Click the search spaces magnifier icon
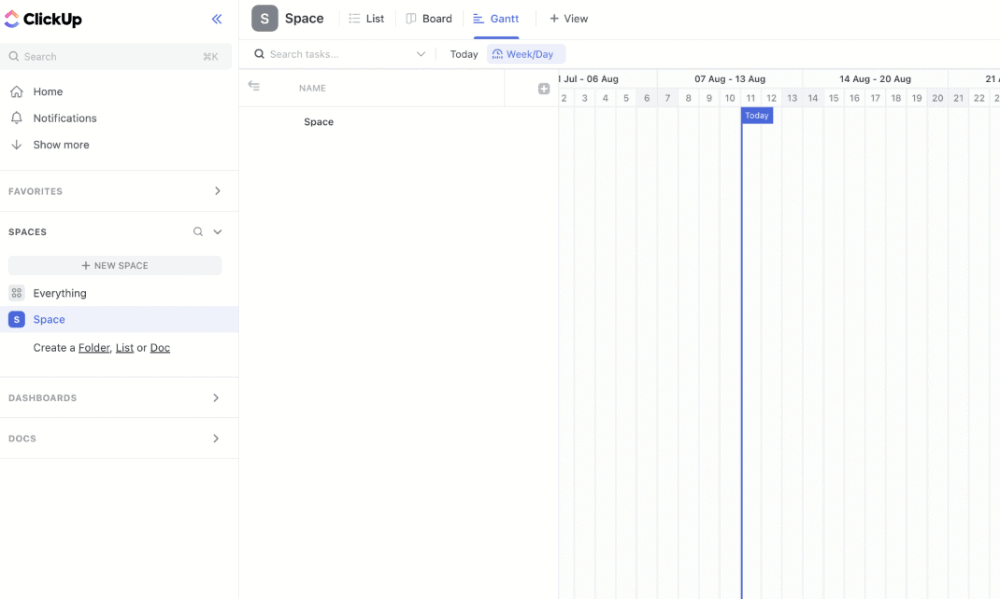1000x599 pixels. [x=198, y=232]
